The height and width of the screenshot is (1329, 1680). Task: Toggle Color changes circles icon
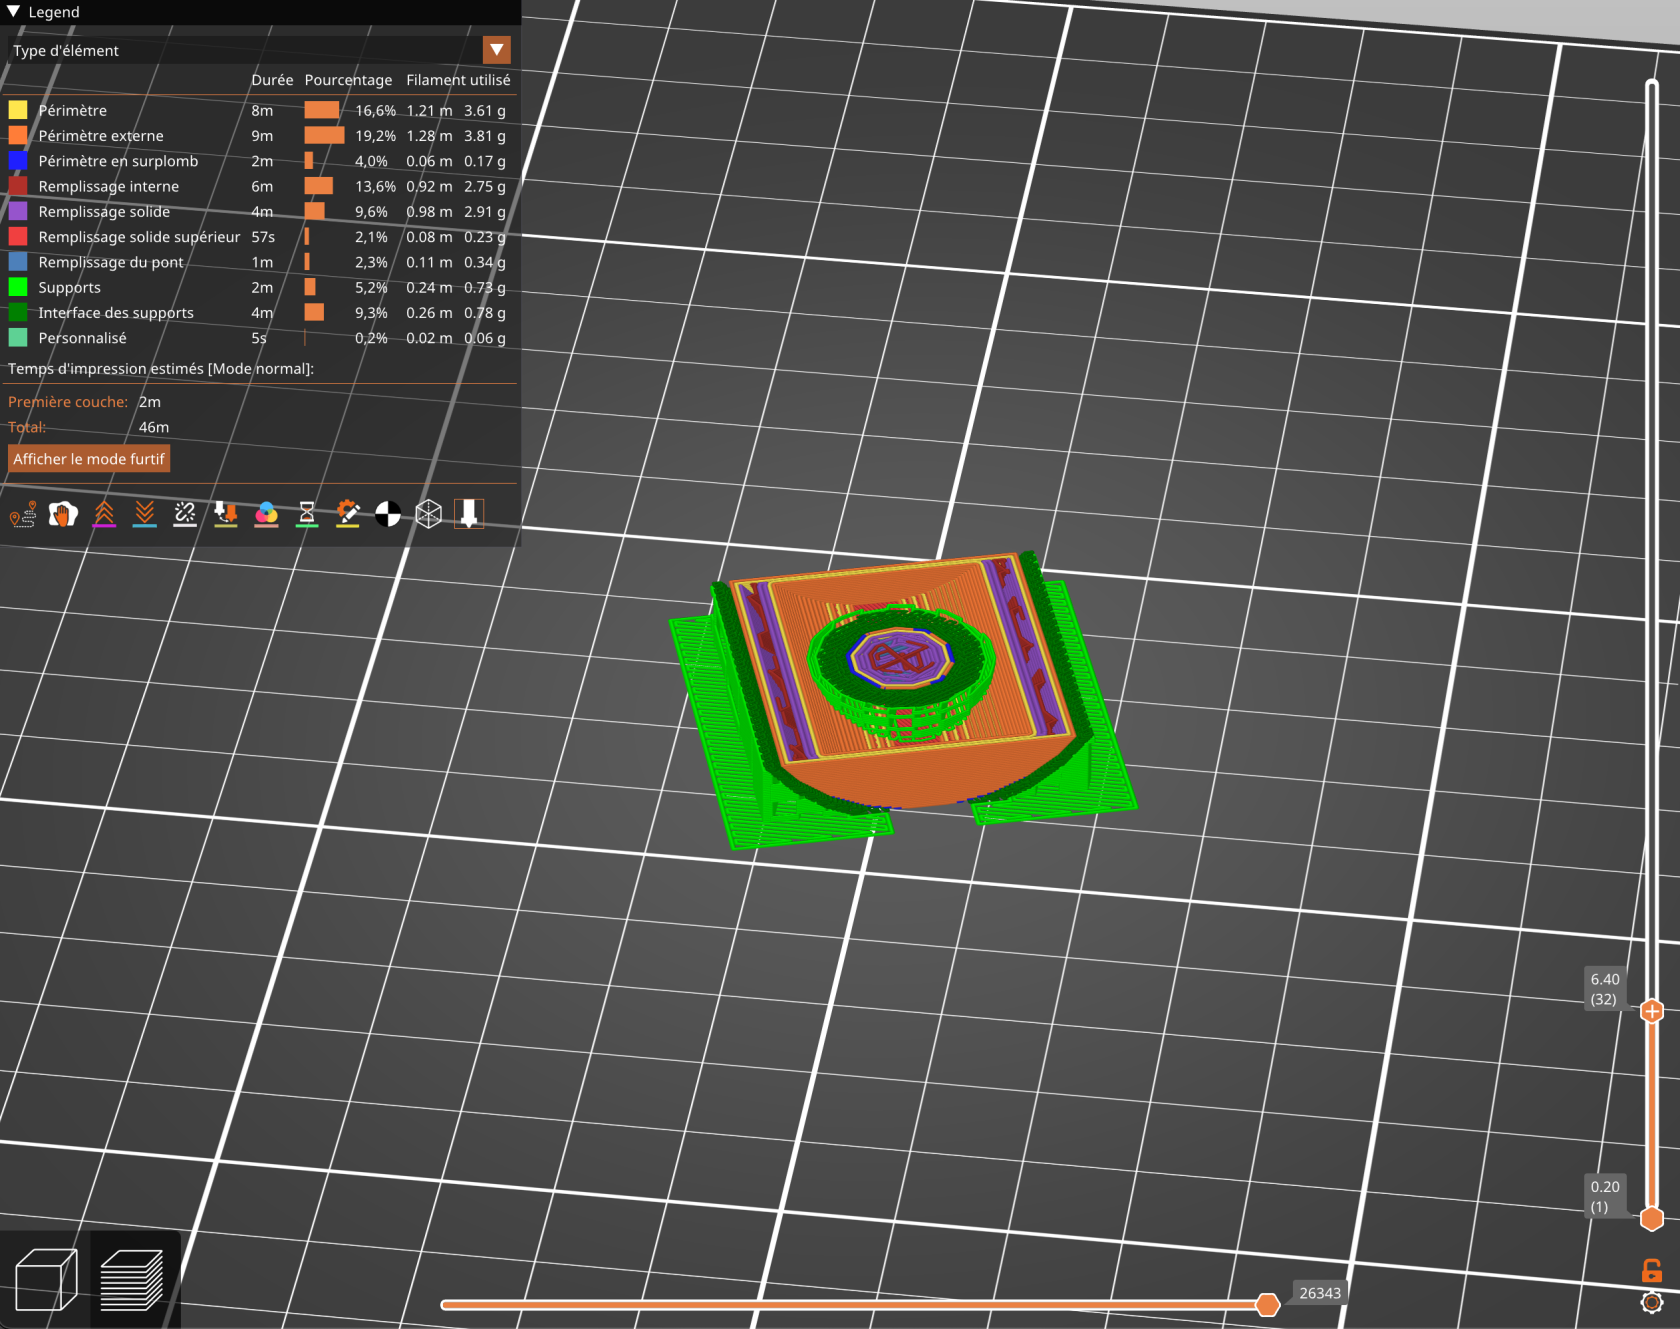click(266, 514)
